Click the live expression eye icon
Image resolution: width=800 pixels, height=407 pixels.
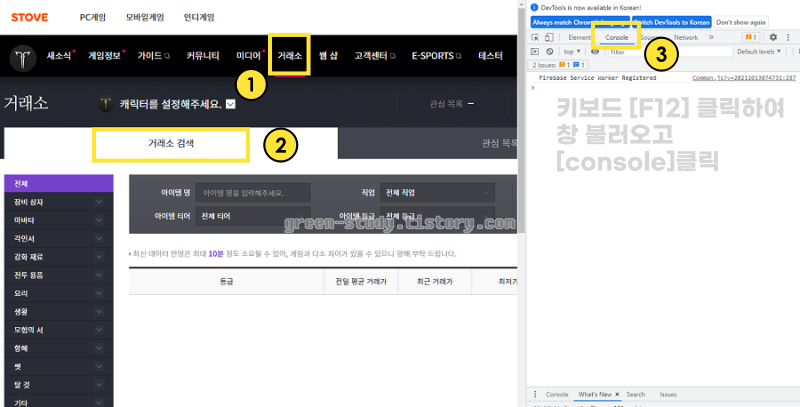(595, 52)
